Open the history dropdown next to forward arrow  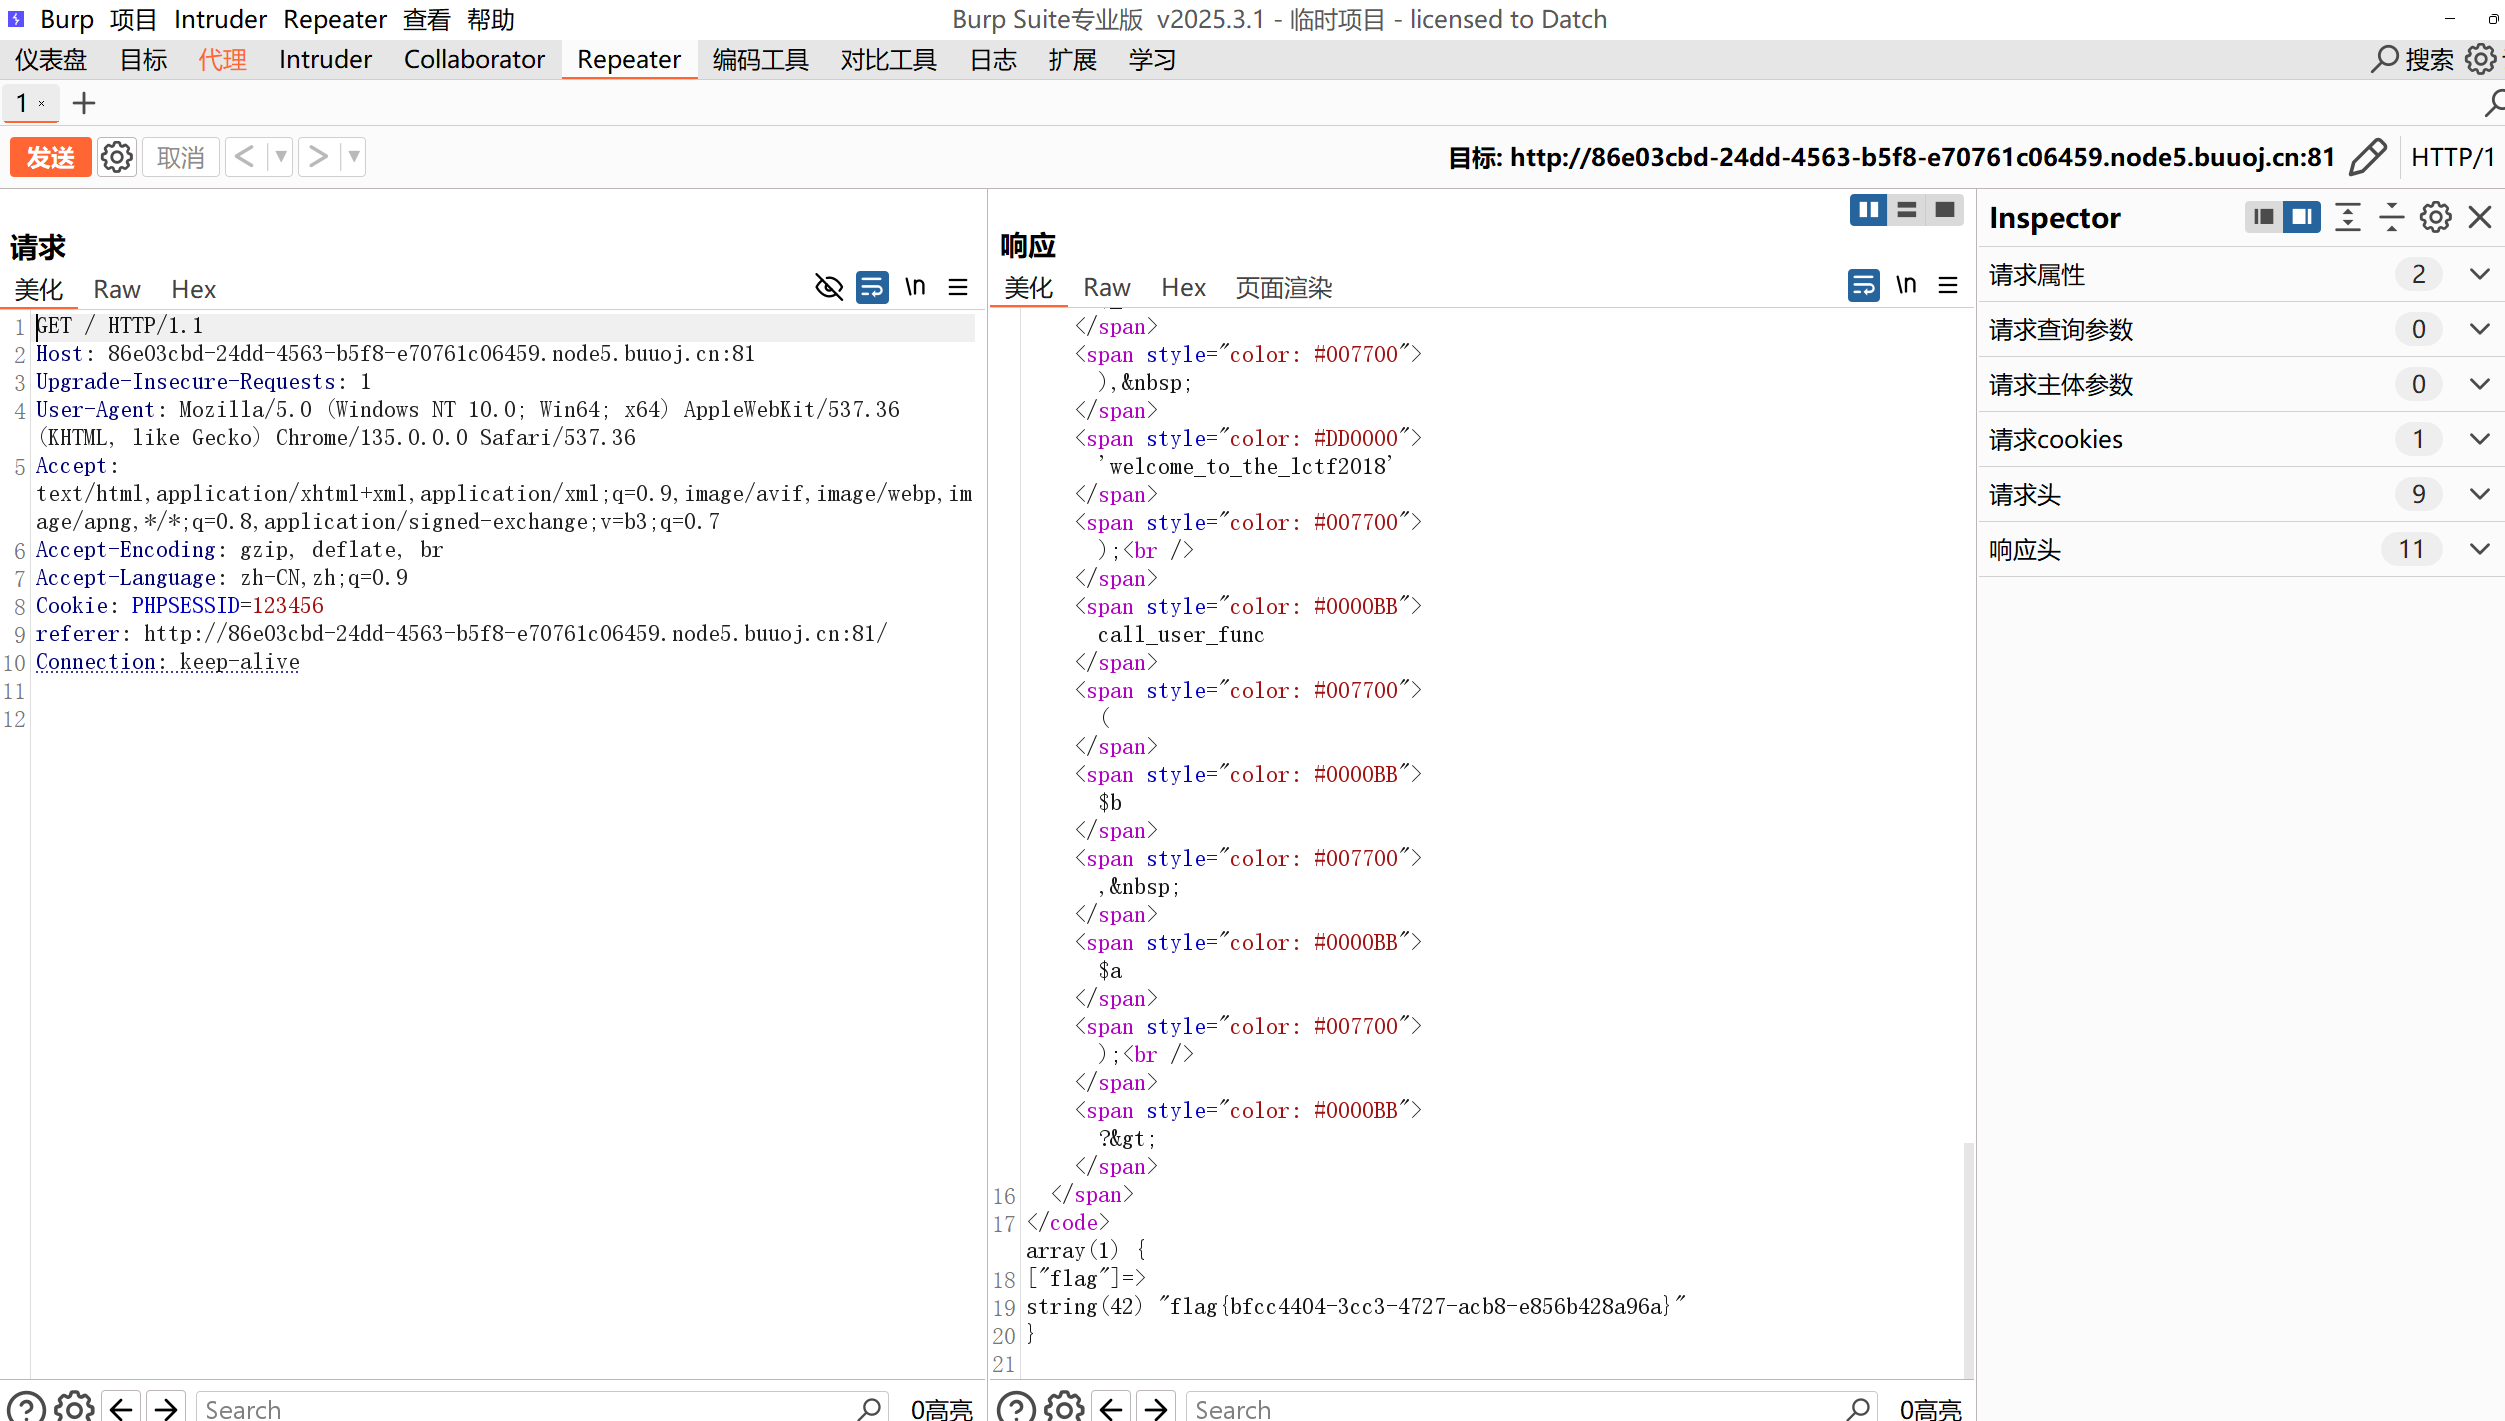(x=354, y=157)
